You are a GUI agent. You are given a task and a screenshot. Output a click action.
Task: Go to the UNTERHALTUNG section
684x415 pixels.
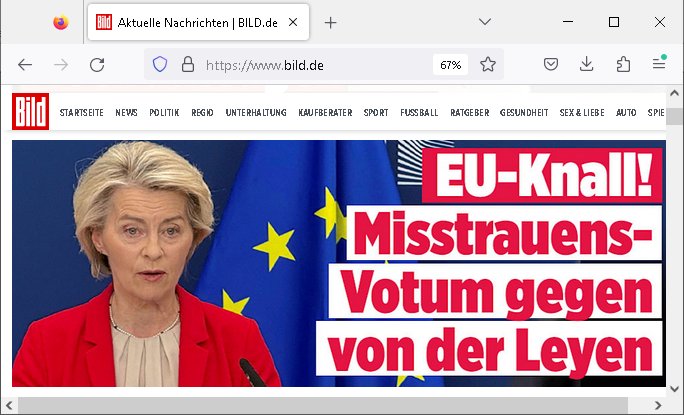click(256, 113)
